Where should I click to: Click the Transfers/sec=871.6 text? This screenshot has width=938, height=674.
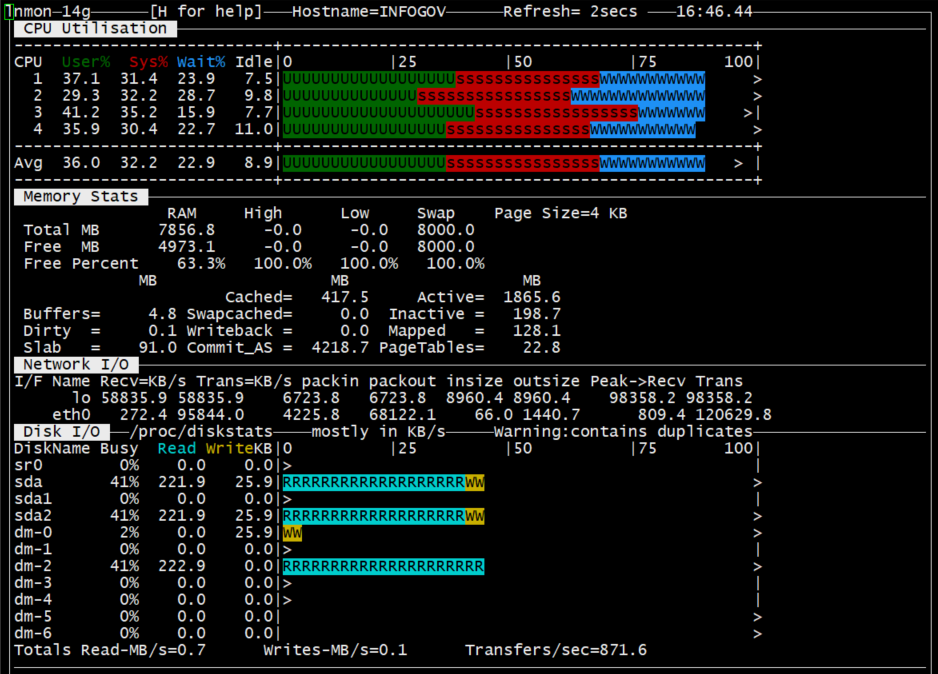(x=556, y=650)
